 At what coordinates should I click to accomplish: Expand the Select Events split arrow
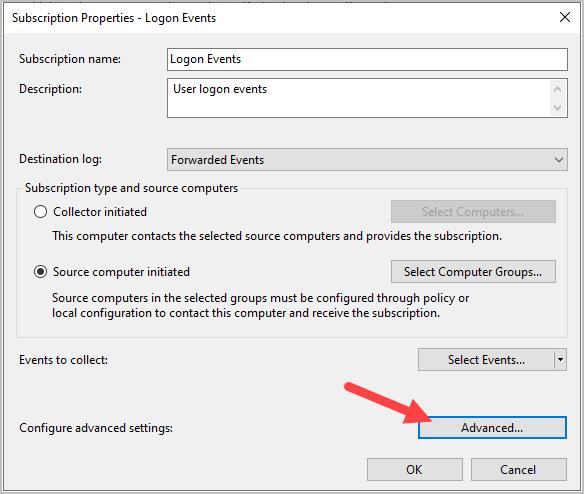click(561, 360)
